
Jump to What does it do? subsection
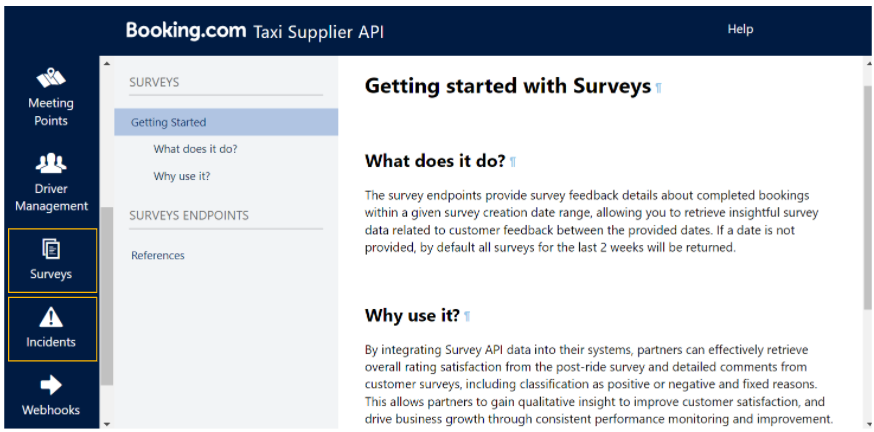(196, 149)
